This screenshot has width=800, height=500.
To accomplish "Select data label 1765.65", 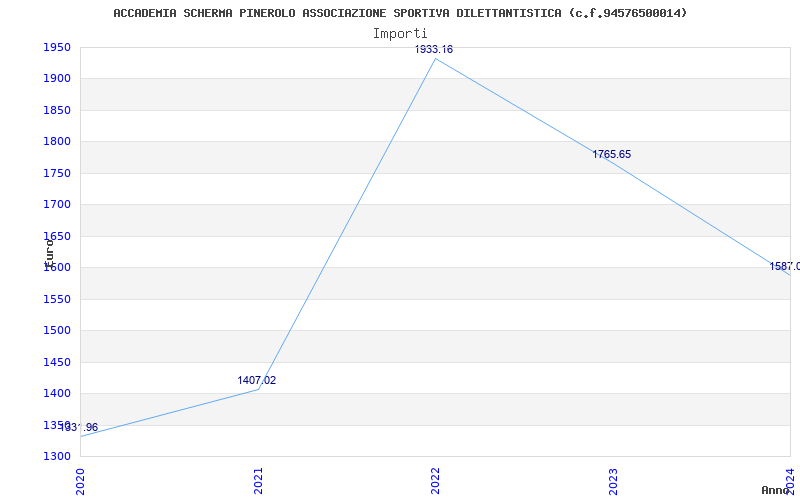I will [x=611, y=155].
